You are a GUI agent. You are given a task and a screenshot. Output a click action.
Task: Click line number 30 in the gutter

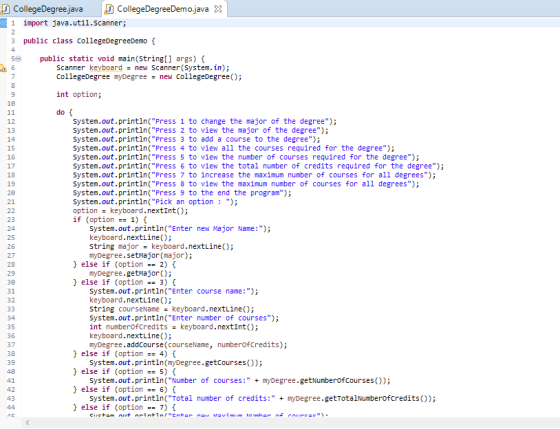(11, 282)
